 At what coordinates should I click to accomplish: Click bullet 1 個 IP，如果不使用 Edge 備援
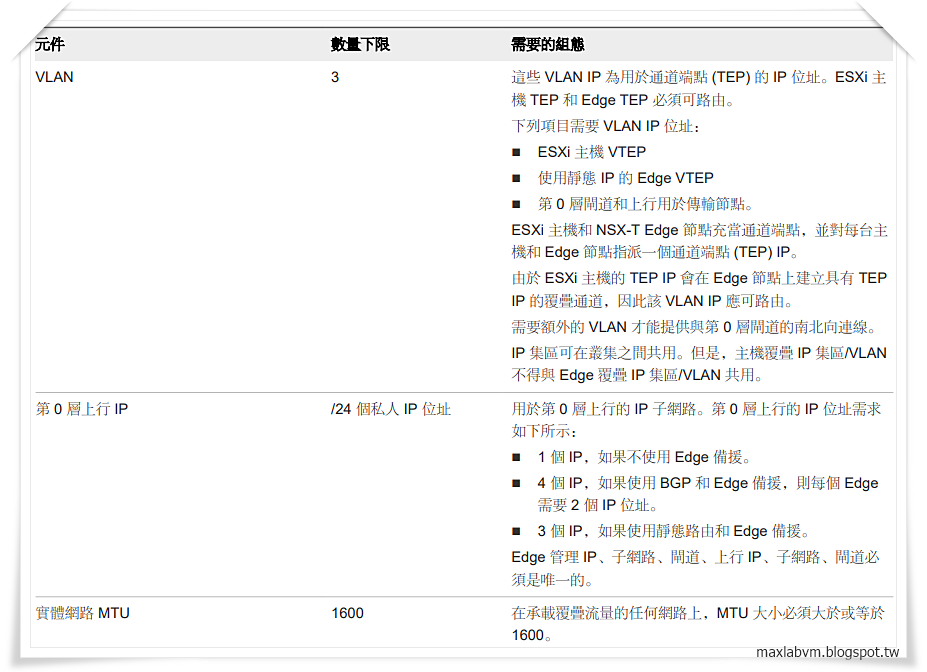(644, 457)
